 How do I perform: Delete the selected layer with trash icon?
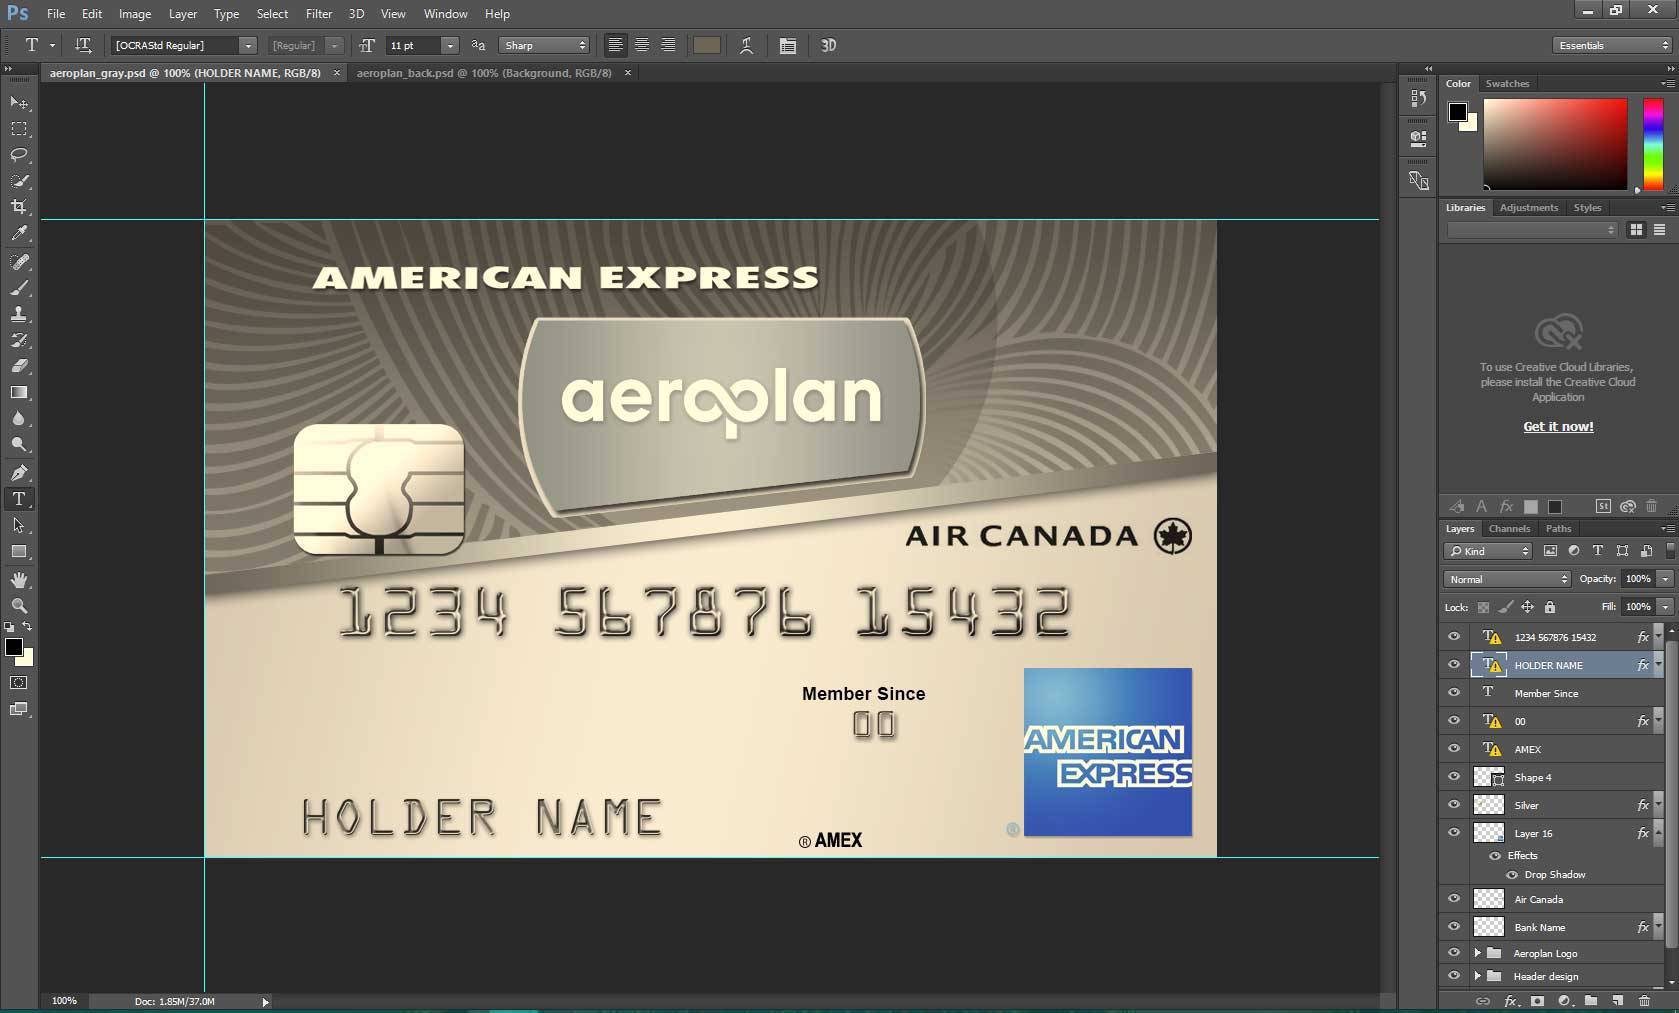[1644, 1000]
